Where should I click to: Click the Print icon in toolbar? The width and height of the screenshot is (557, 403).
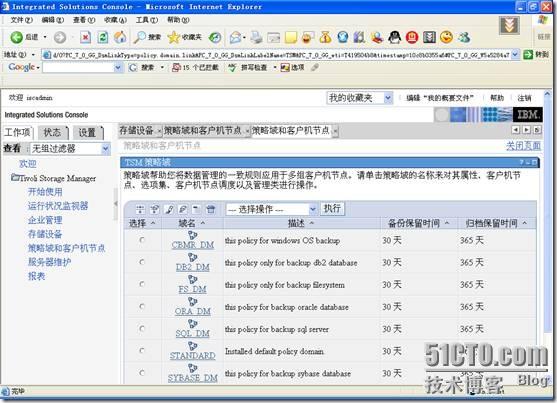pos(256,37)
